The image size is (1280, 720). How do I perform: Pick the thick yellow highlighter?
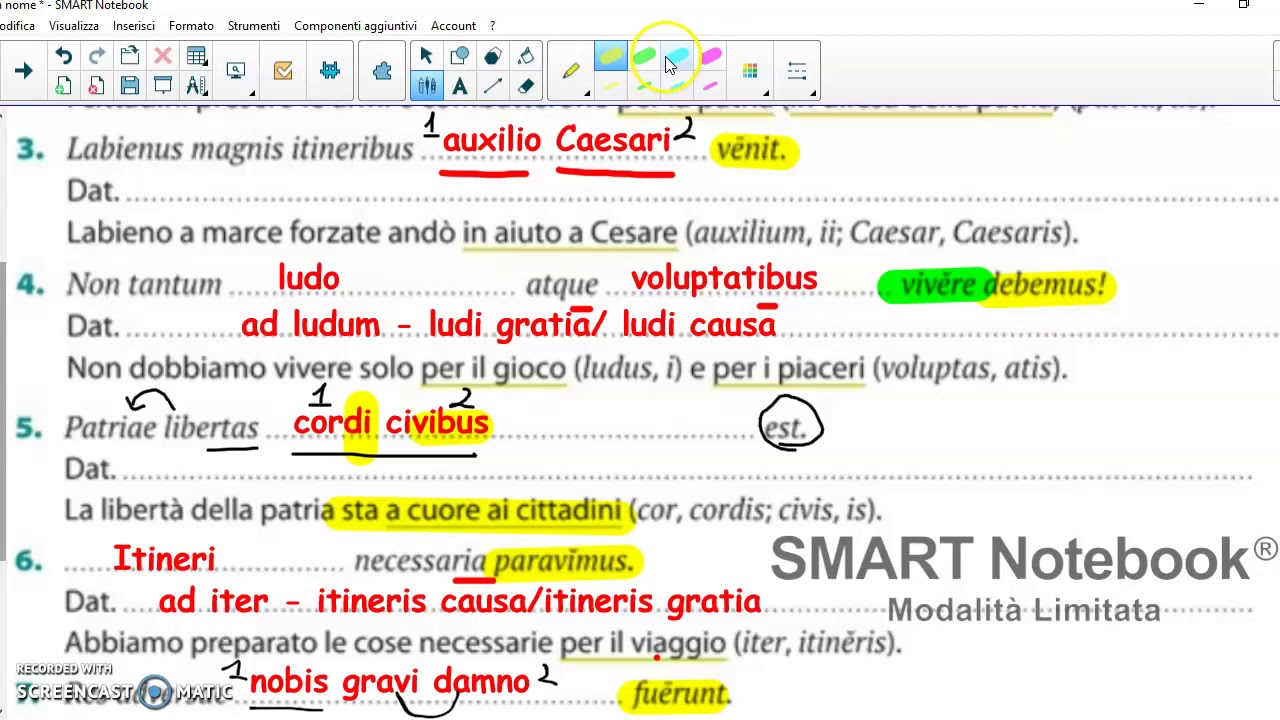pyautogui.click(x=611, y=57)
